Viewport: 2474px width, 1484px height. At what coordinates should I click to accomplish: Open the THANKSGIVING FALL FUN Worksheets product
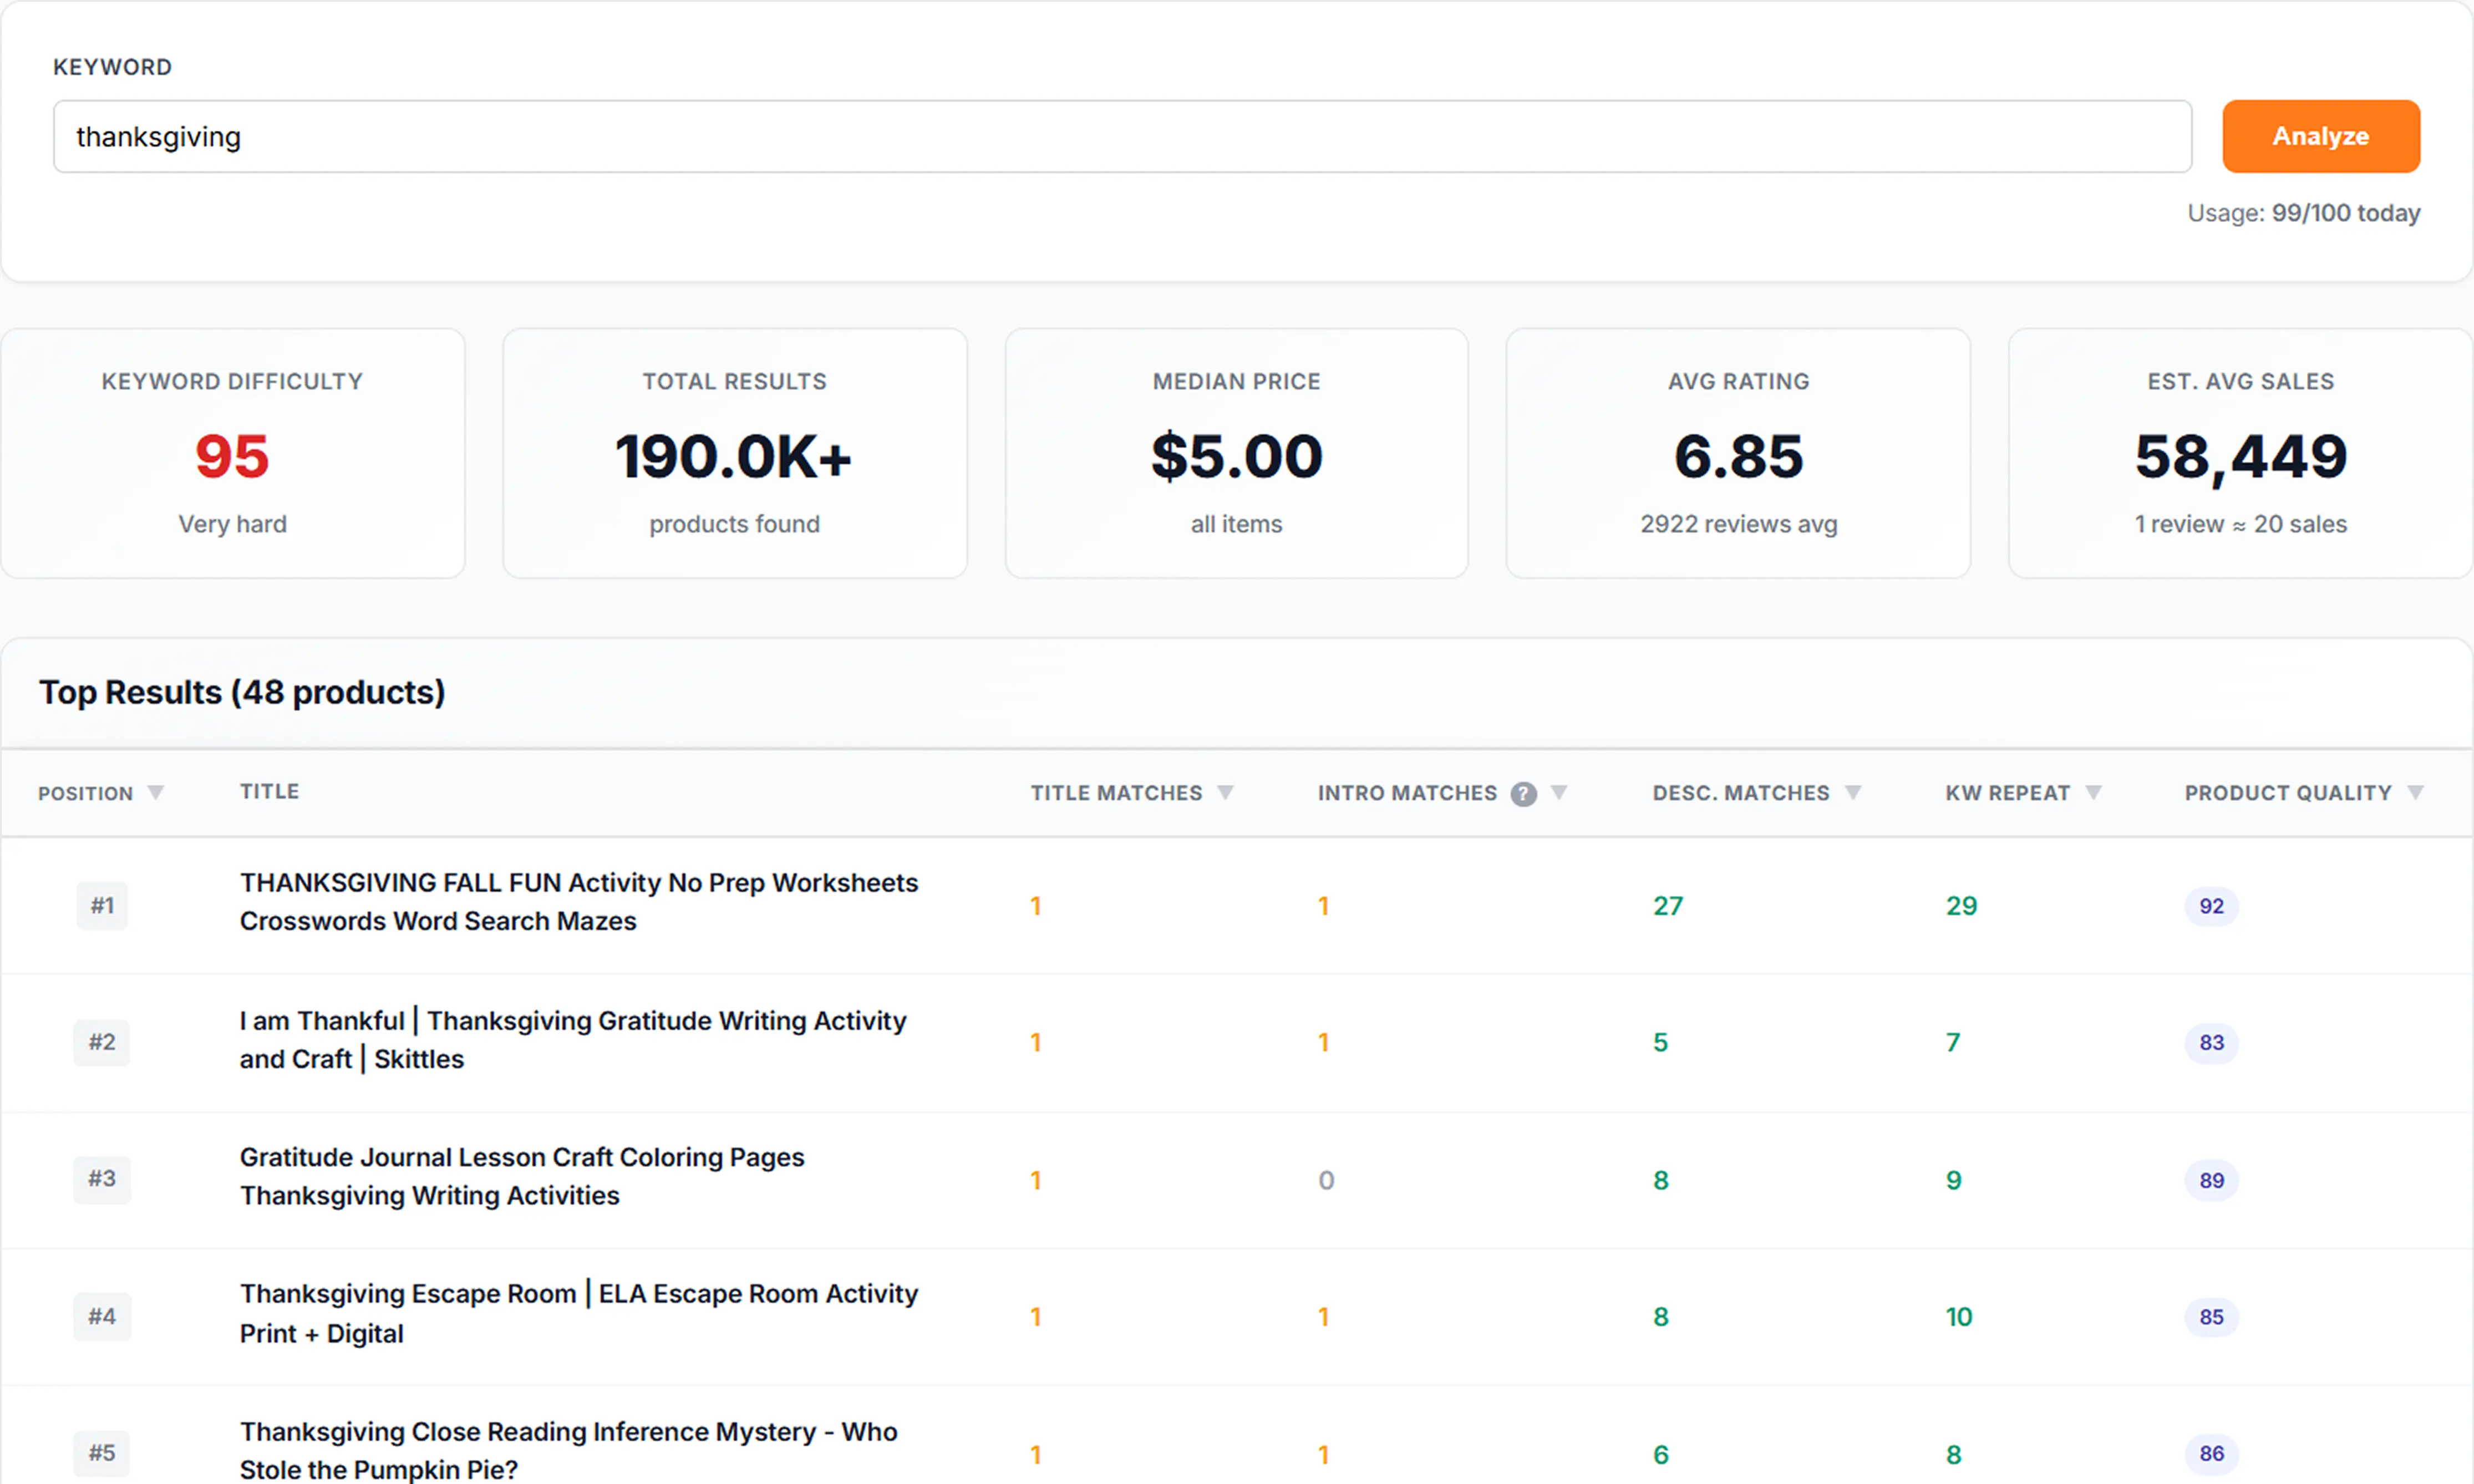pos(578,901)
